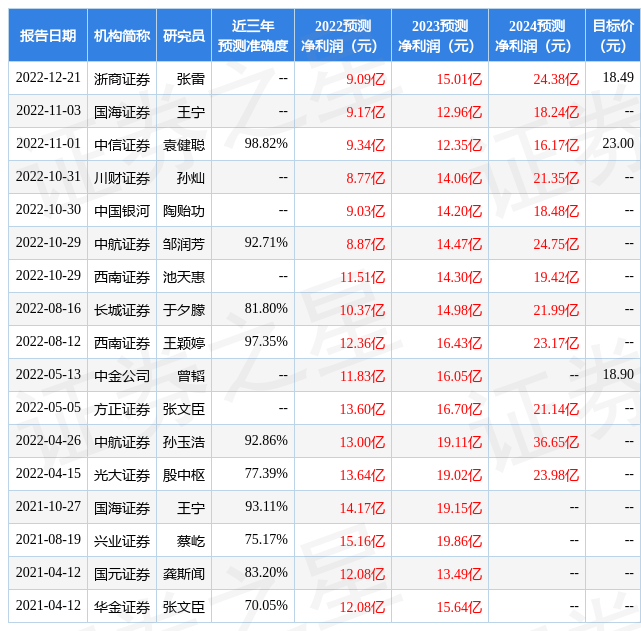Click the 报告日期 column header
The image size is (641, 631).
[48, 36]
